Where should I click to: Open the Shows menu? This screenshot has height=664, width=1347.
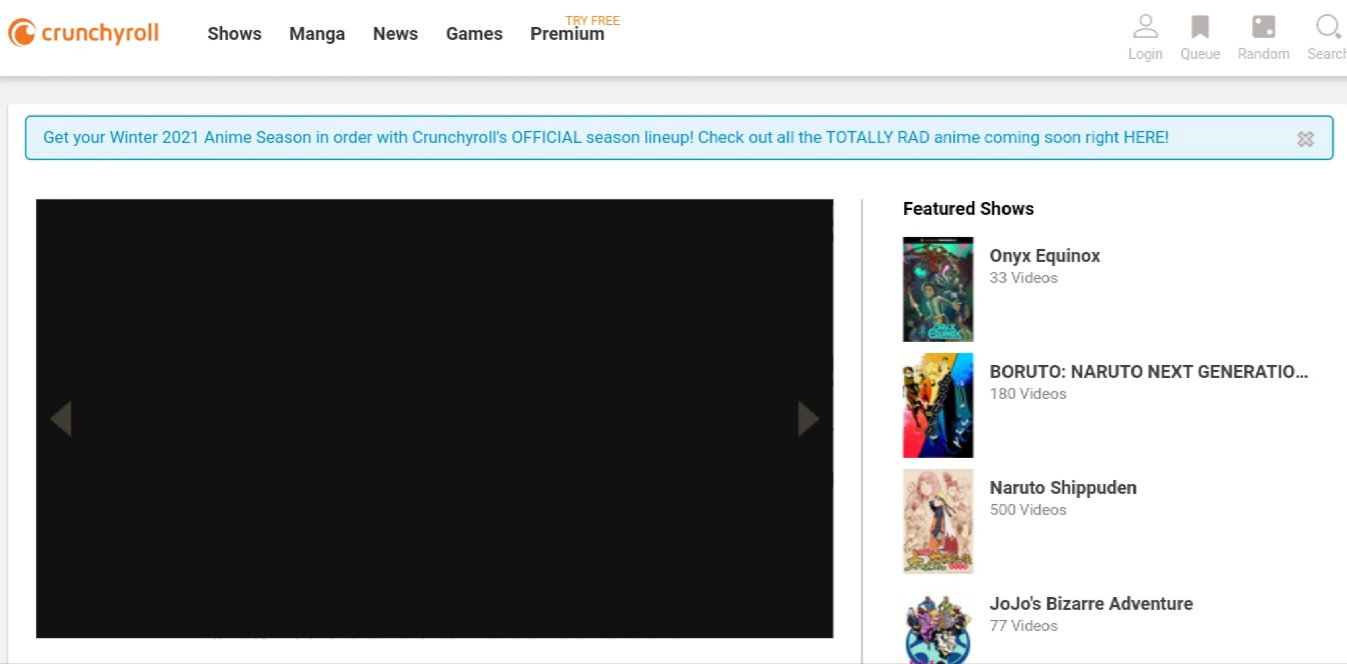pyautogui.click(x=234, y=34)
